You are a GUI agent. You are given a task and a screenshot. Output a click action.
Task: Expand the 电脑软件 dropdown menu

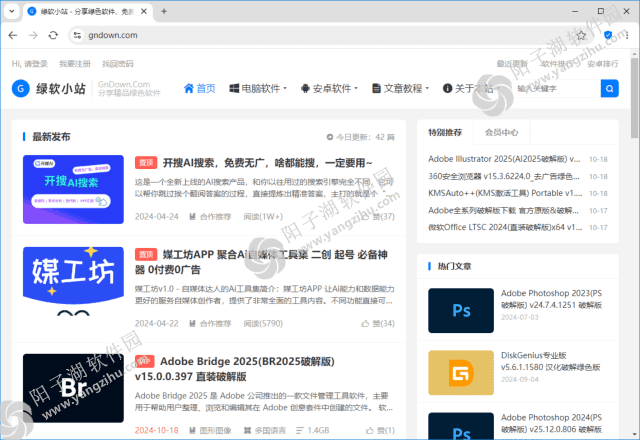click(x=258, y=89)
